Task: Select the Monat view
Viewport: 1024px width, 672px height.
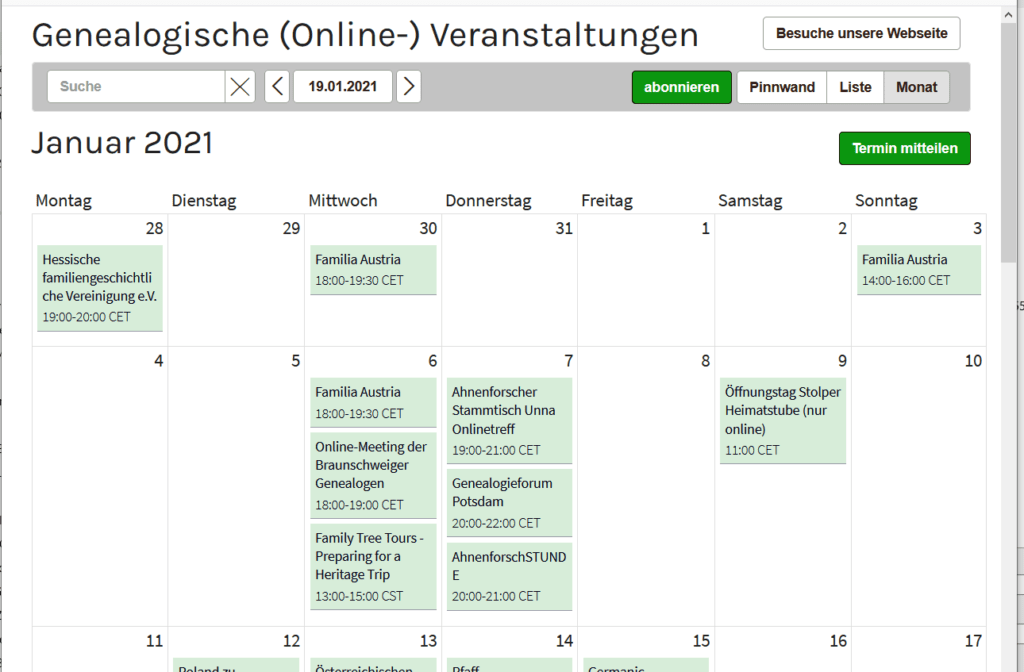Action: [x=916, y=88]
